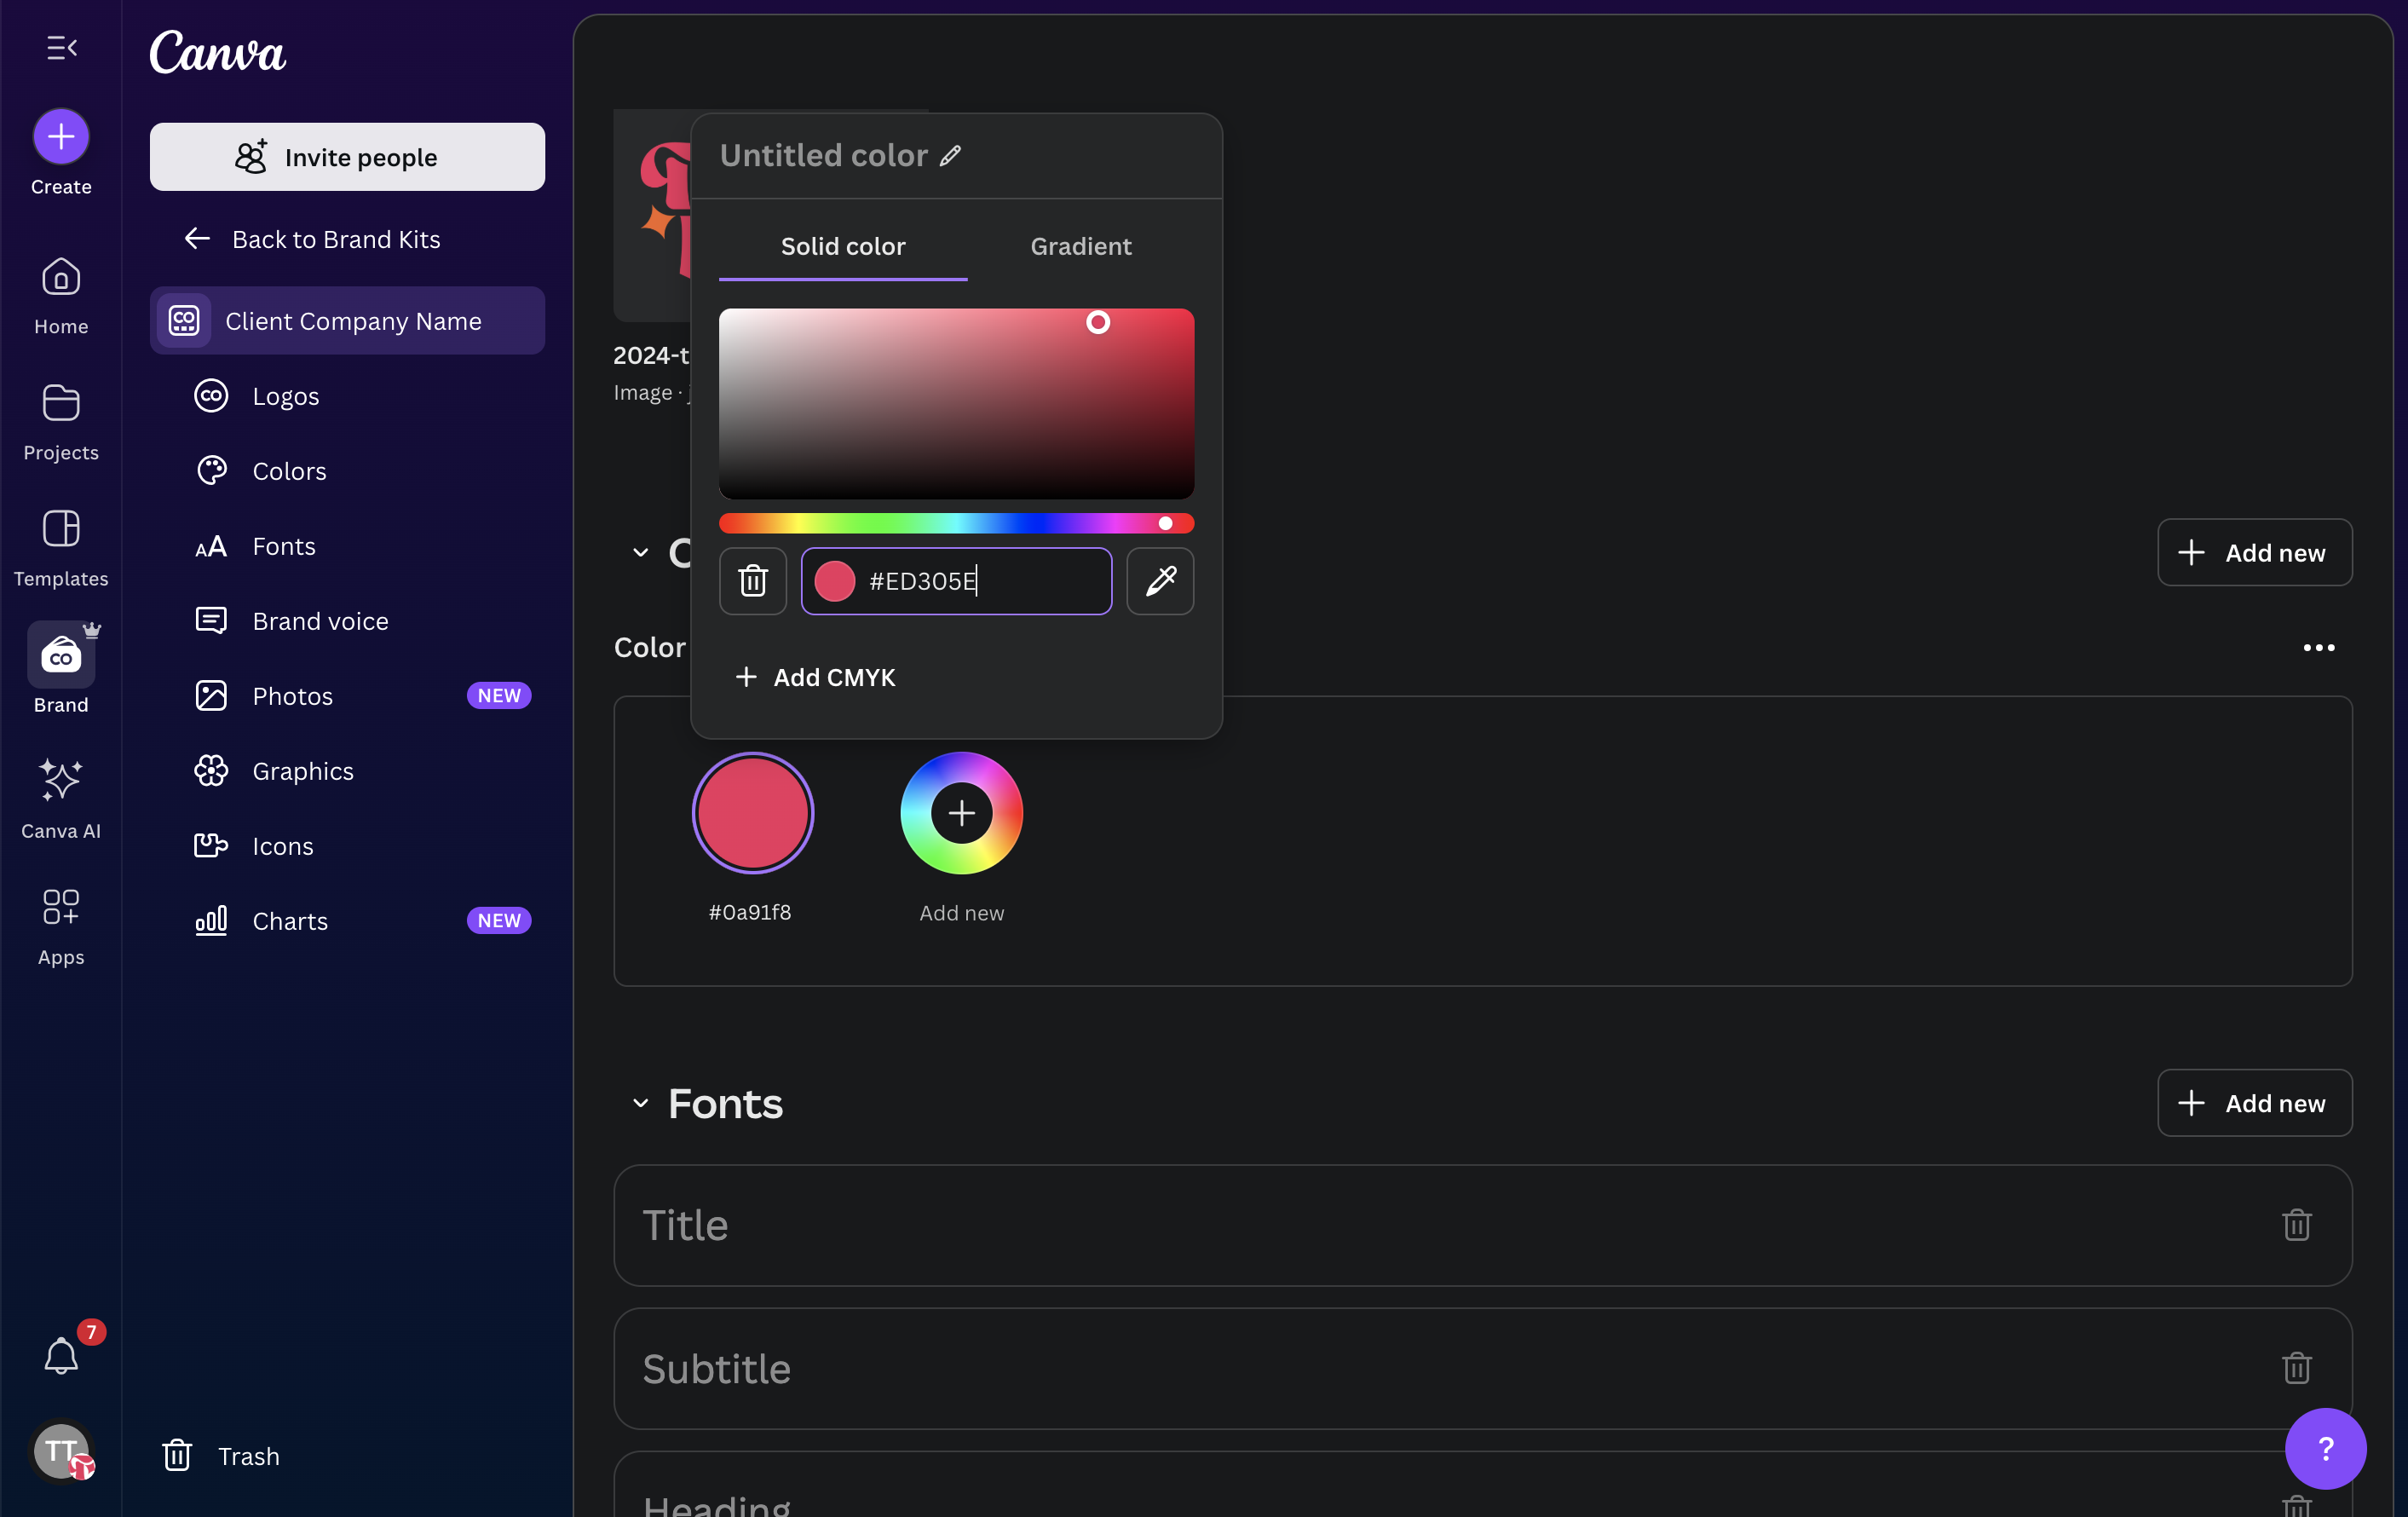Viewport: 2408px width, 1517px height.
Task: Delete color using trash icon in picker
Action: click(x=753, y=581)
